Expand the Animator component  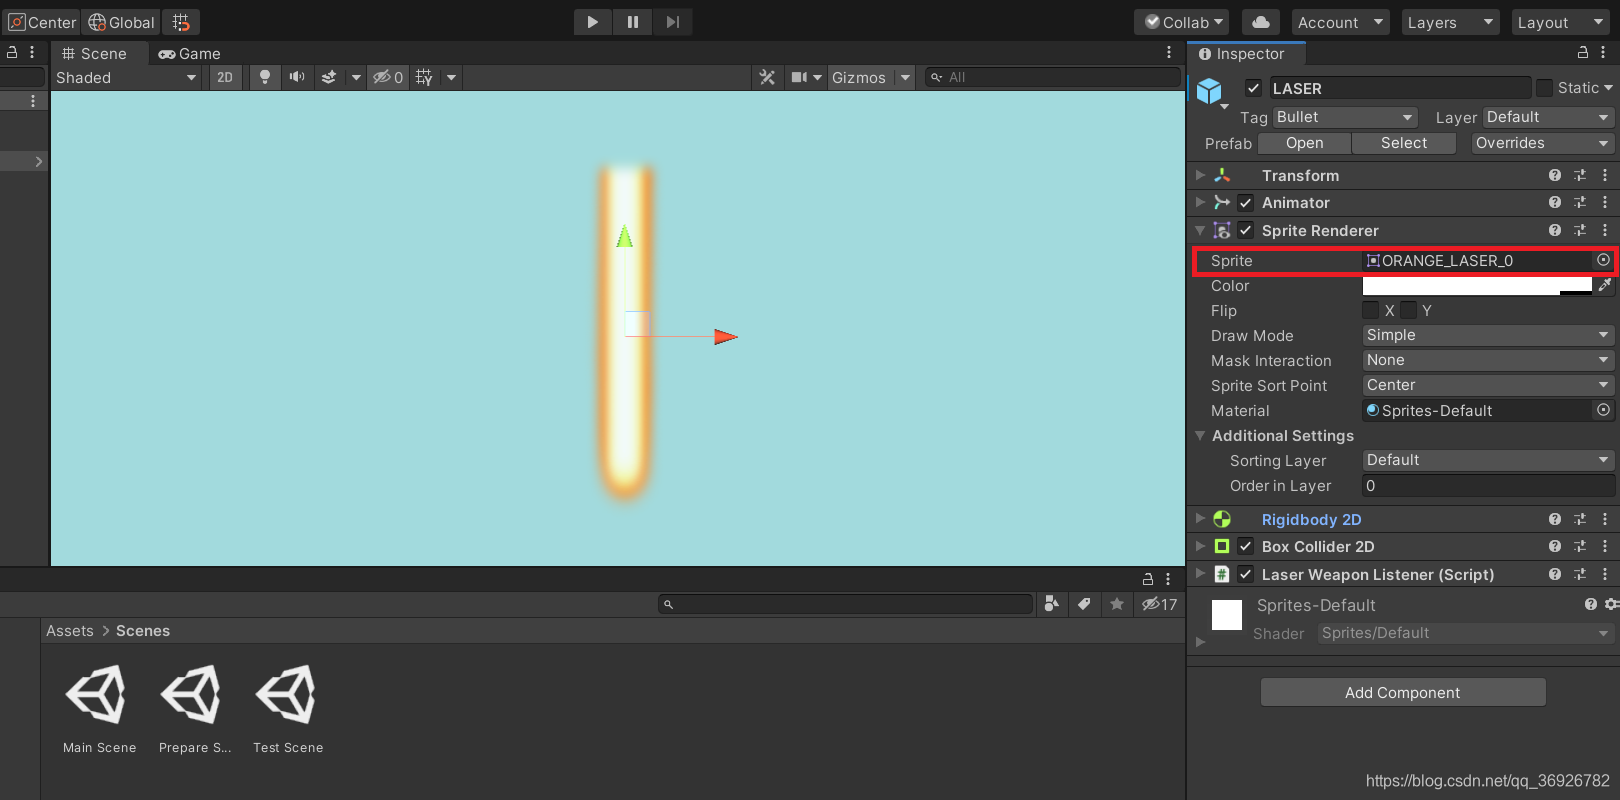pos(1200,202)
